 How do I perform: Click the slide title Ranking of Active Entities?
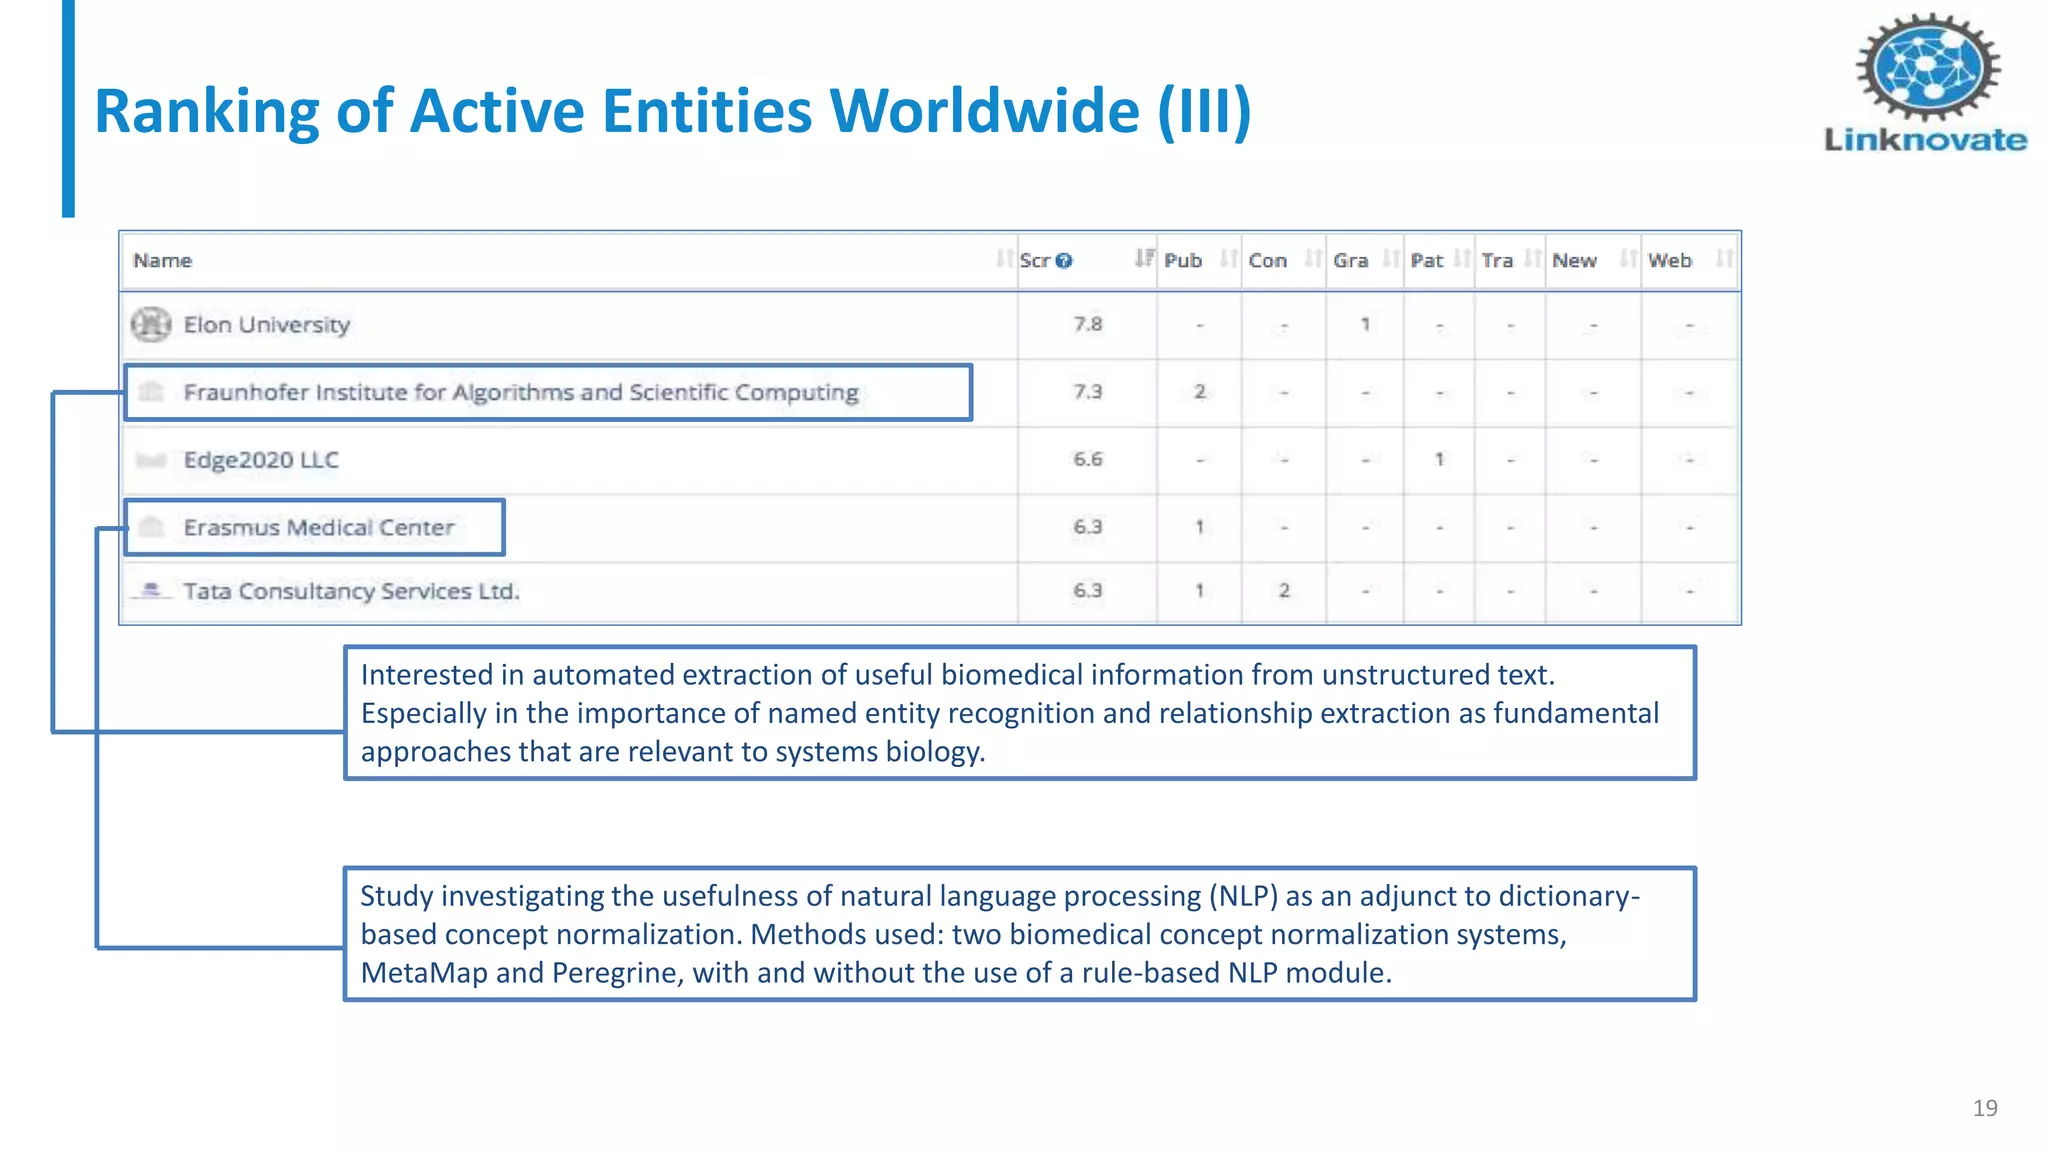pyautogui.click(x=672, y=110)
